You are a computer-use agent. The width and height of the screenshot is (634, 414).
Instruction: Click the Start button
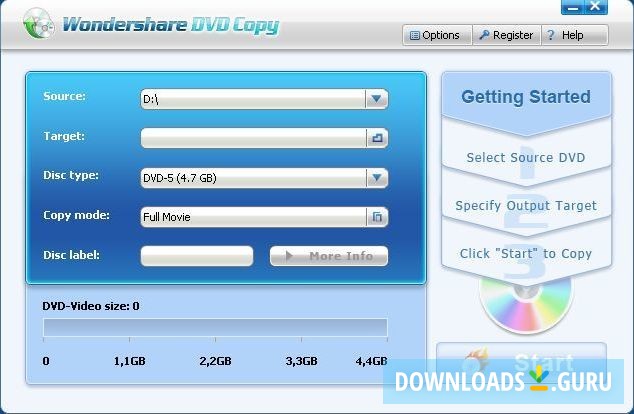pos(522,362)
